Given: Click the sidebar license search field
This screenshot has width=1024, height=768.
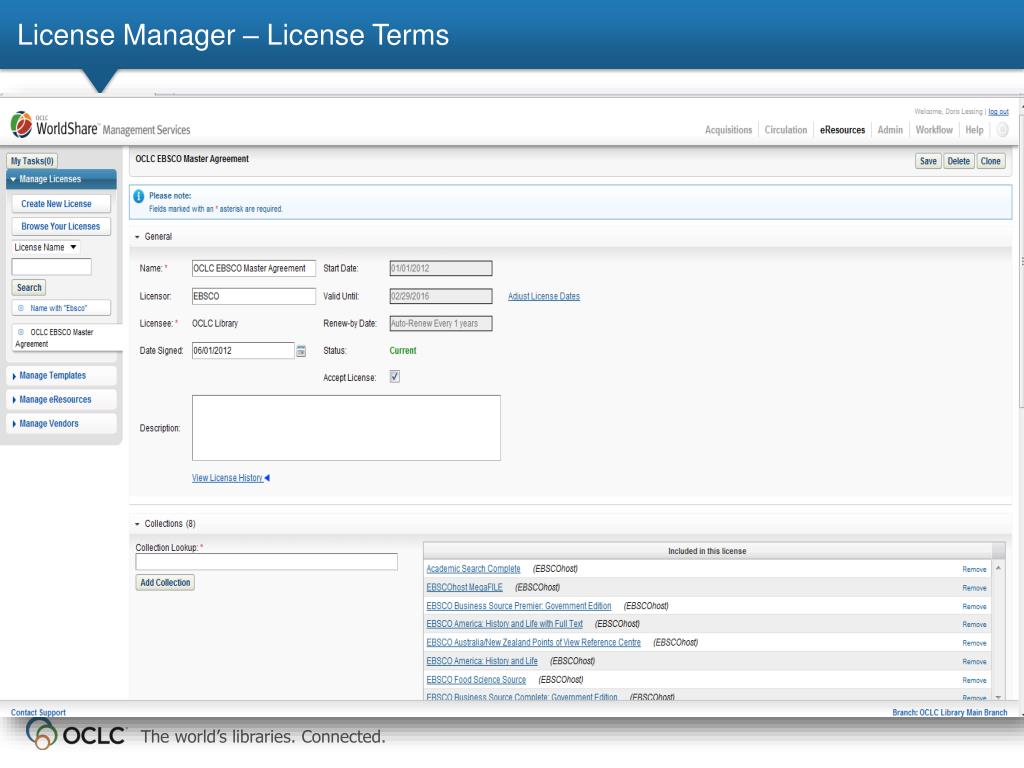Looking at the screenshot, I should [x=52, y=266].
